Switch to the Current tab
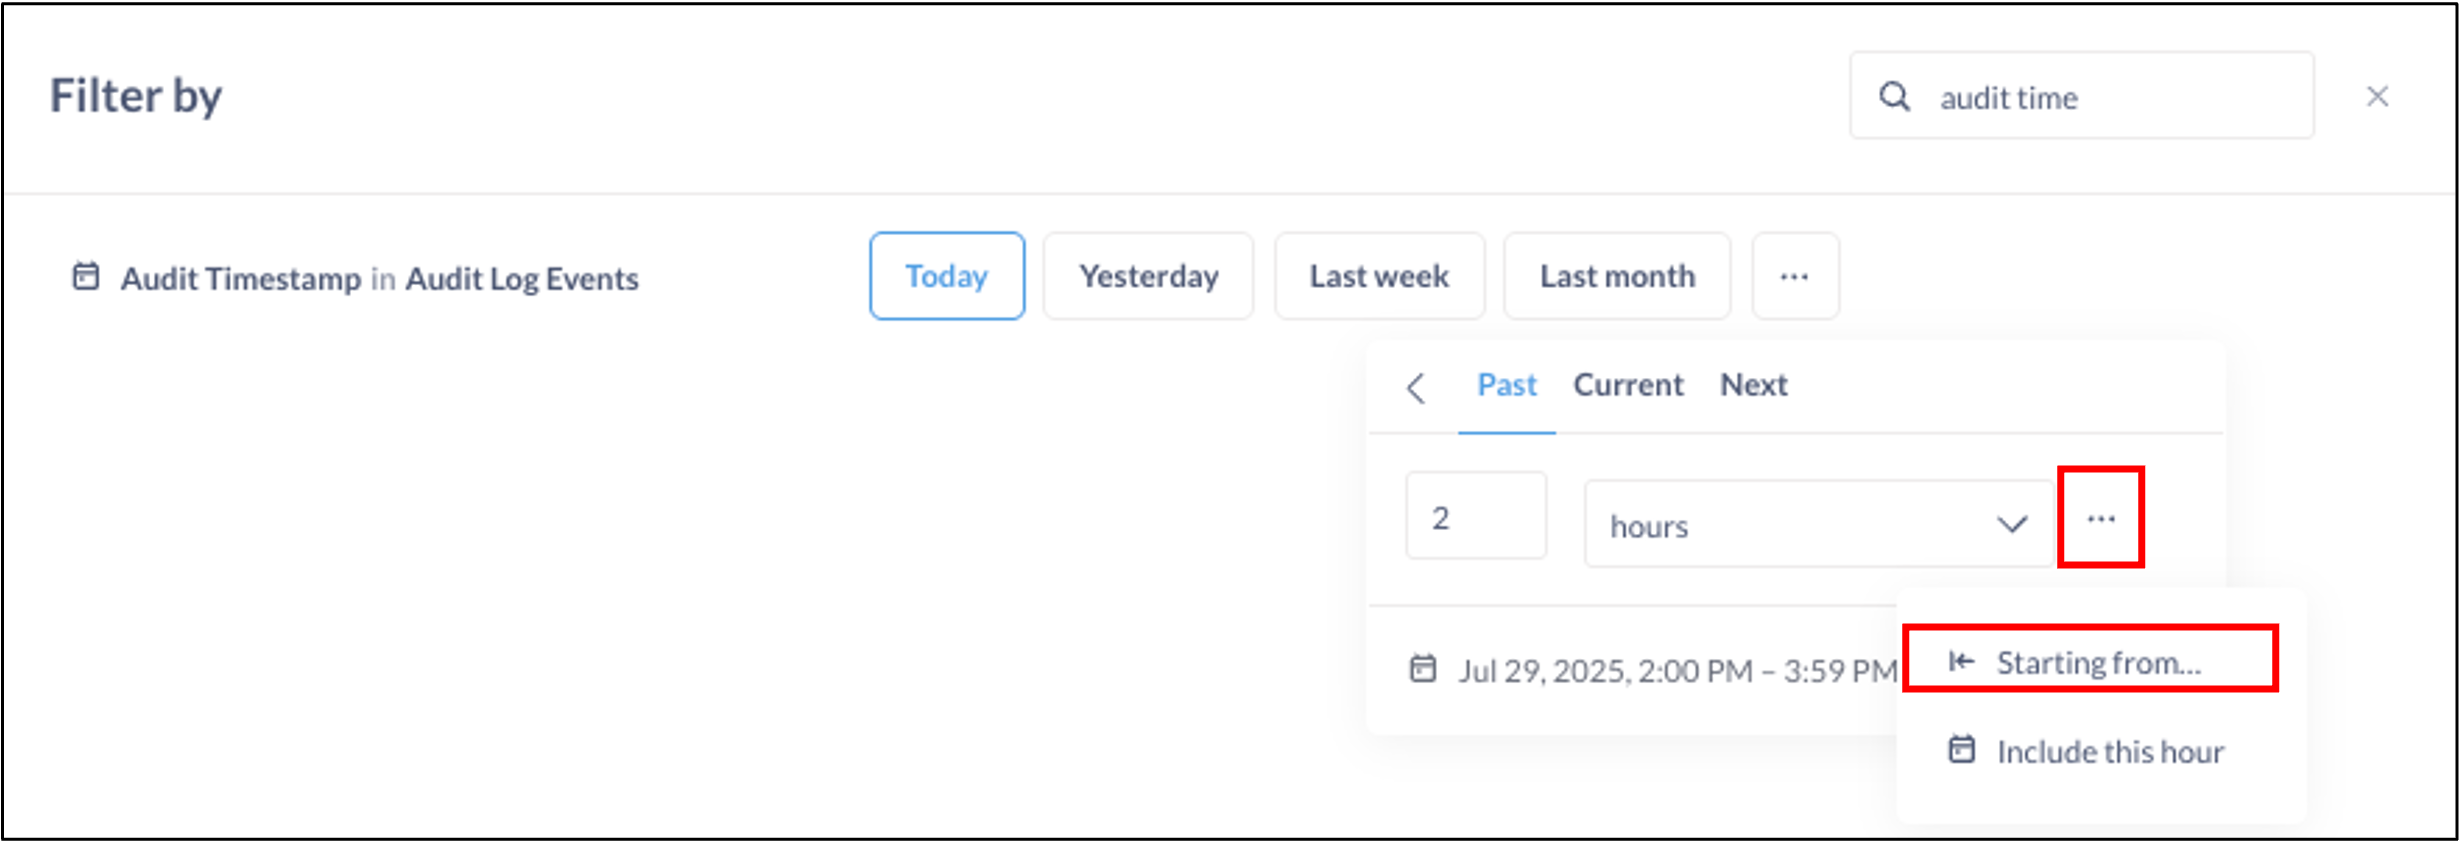This screenshot has height=843, width=2461. [x=1628, y=385]
